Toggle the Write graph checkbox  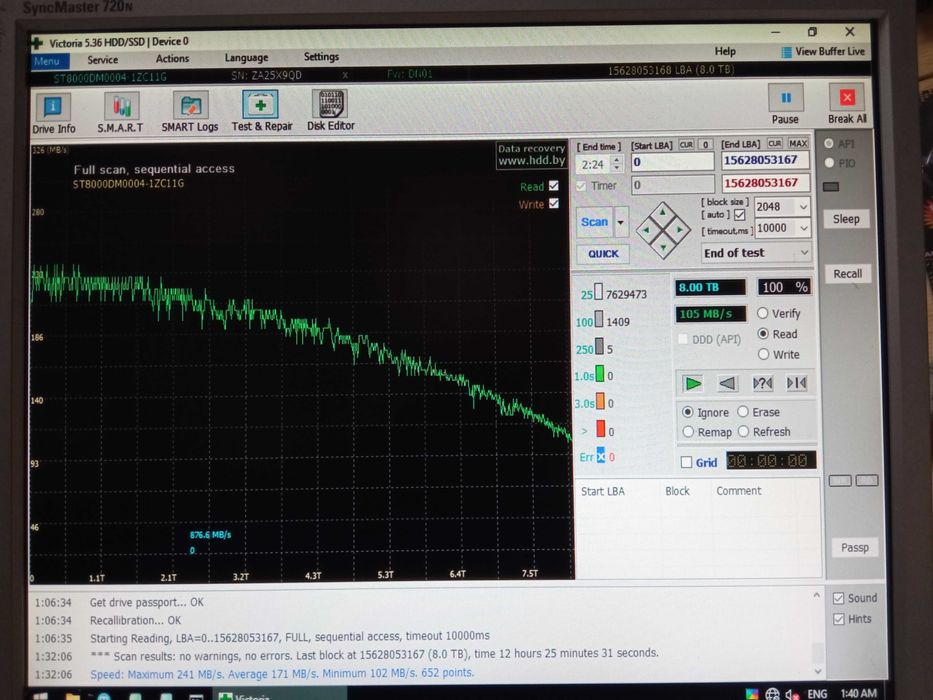554,204
